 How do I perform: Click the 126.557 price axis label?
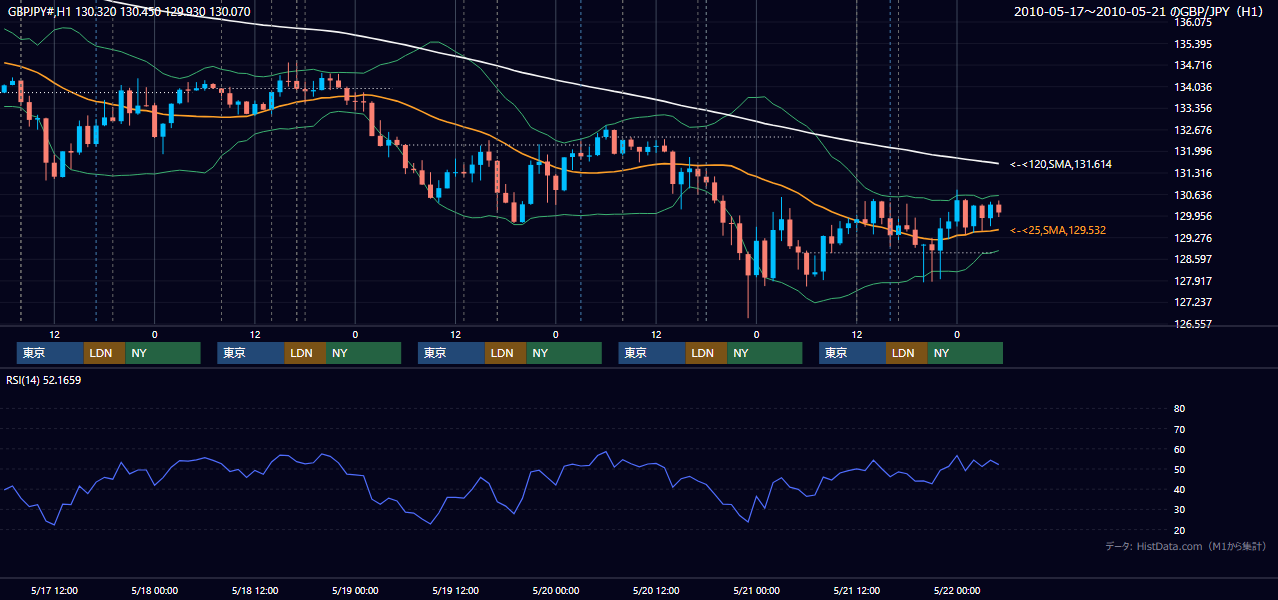point(1194,325)
